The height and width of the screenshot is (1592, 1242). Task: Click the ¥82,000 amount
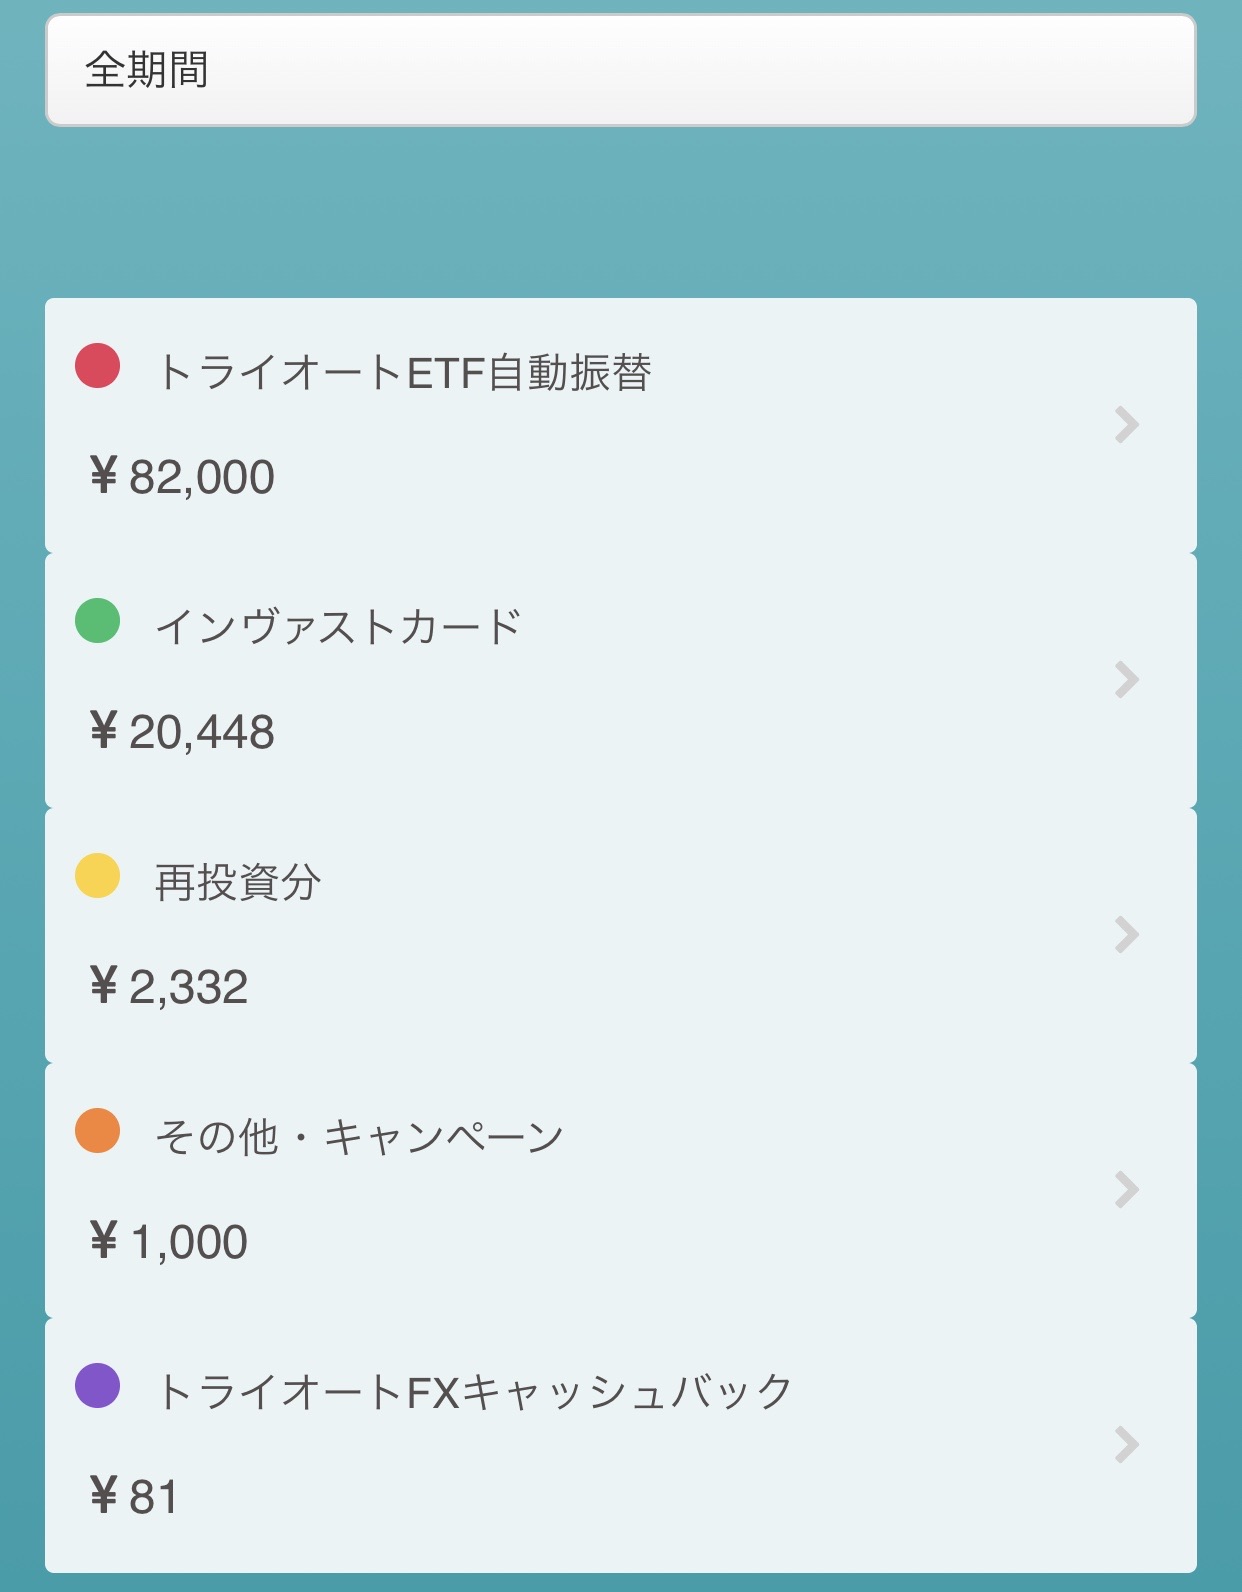[x=182, y=477]
